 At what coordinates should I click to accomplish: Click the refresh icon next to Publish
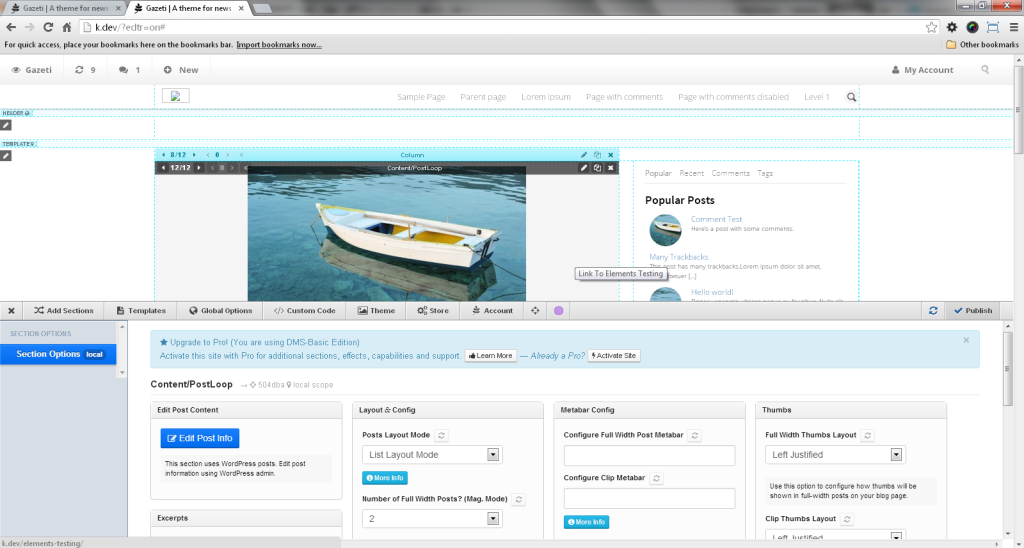click(933, 311)
